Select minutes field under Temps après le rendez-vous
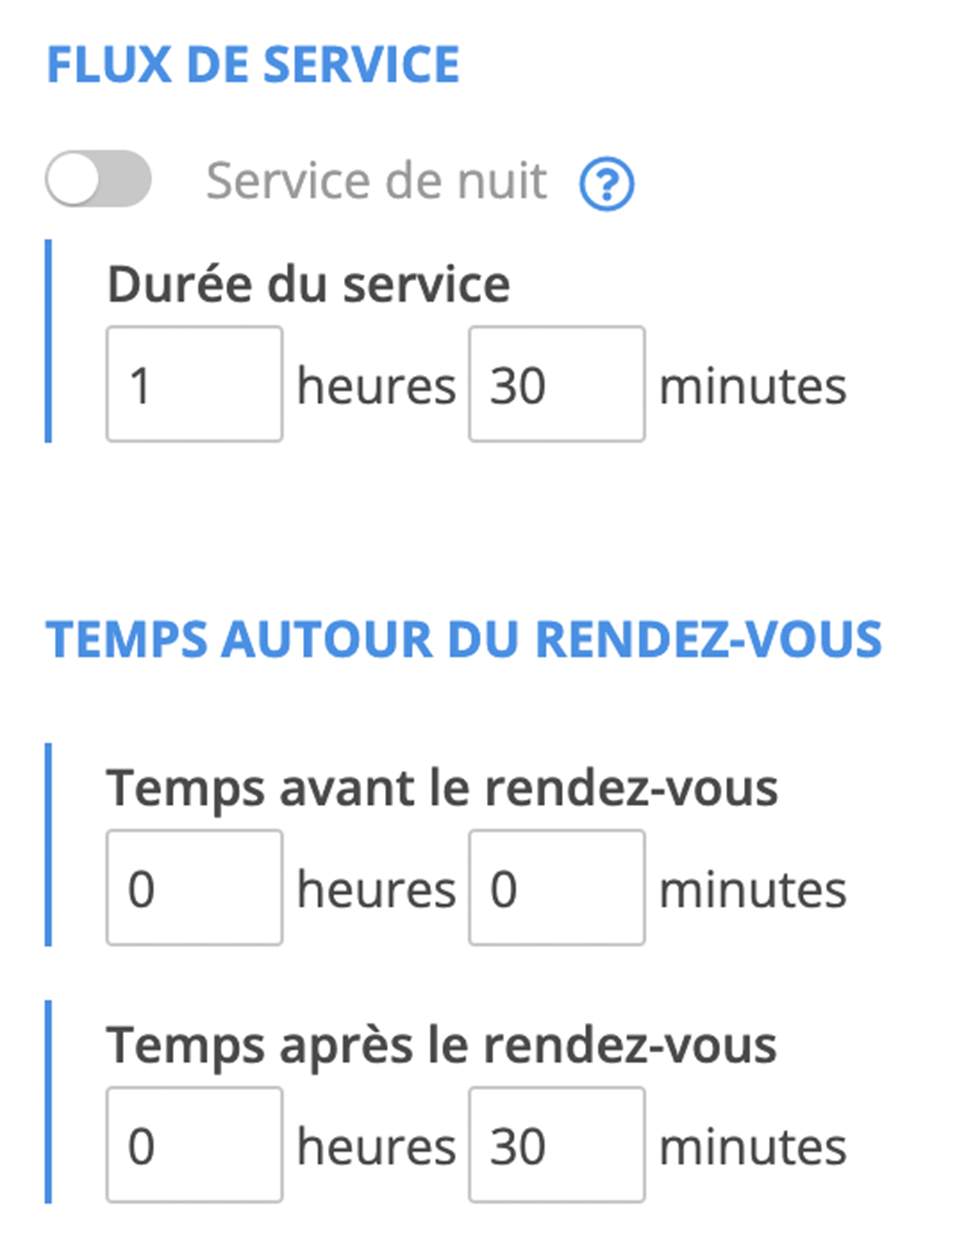 point(557,1145)
